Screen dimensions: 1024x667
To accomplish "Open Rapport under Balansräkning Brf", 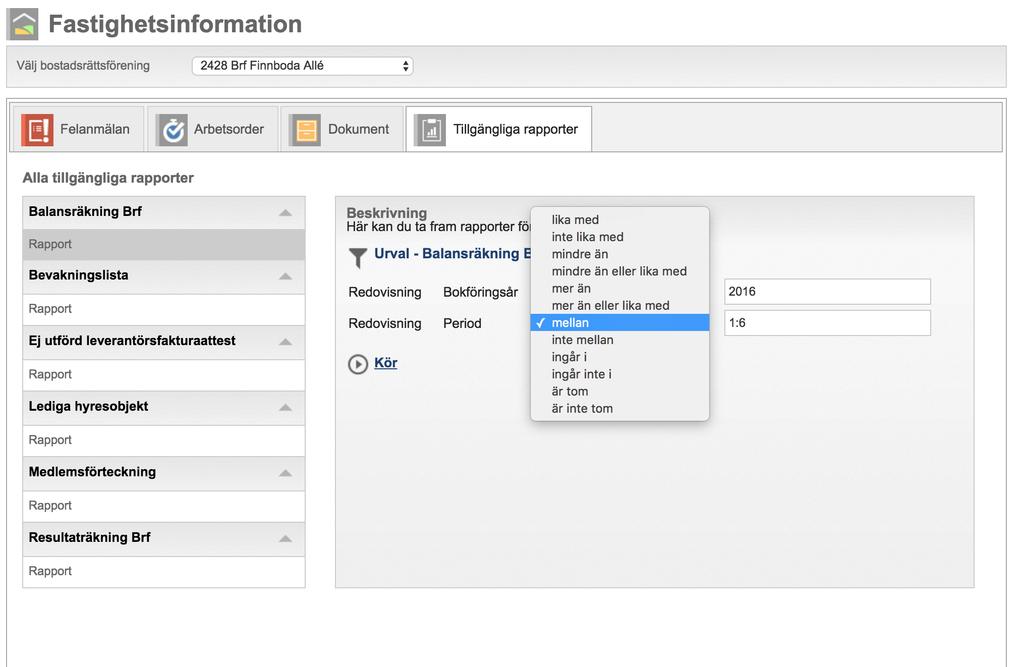I will click(x=164, y=244).
